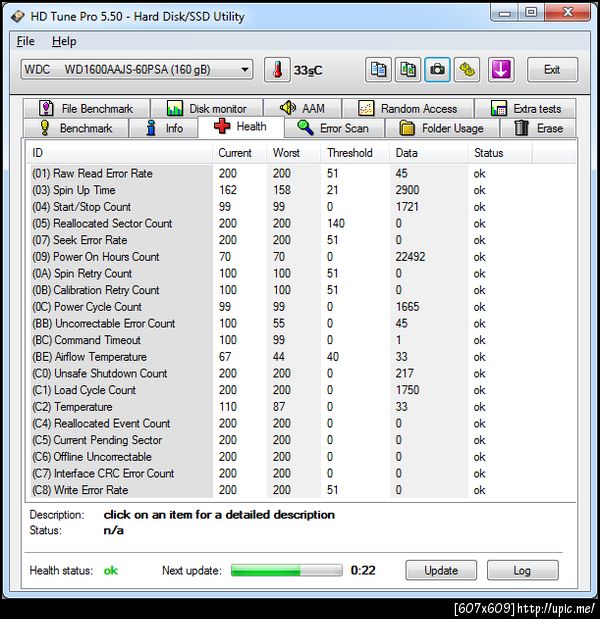The image size is (600, 619).
Task: Select the (01) Raw Read Error Rate row
Action: pos(302,173)
